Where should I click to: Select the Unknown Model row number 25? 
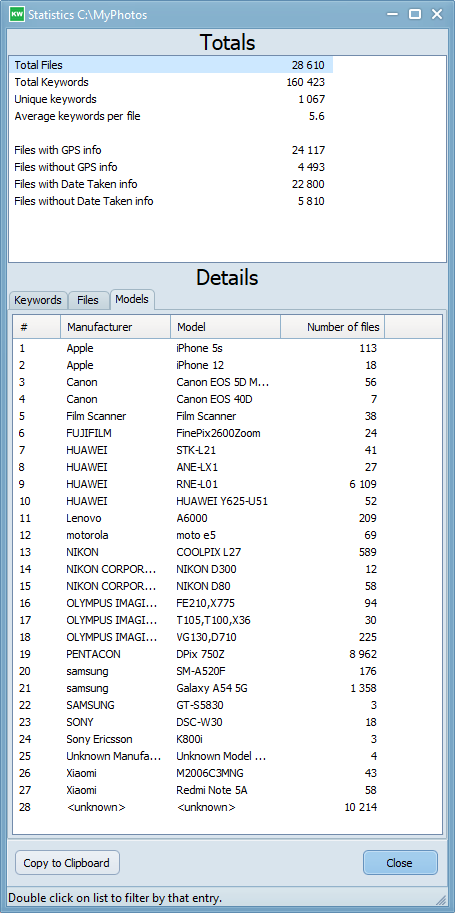pos(199,756)
